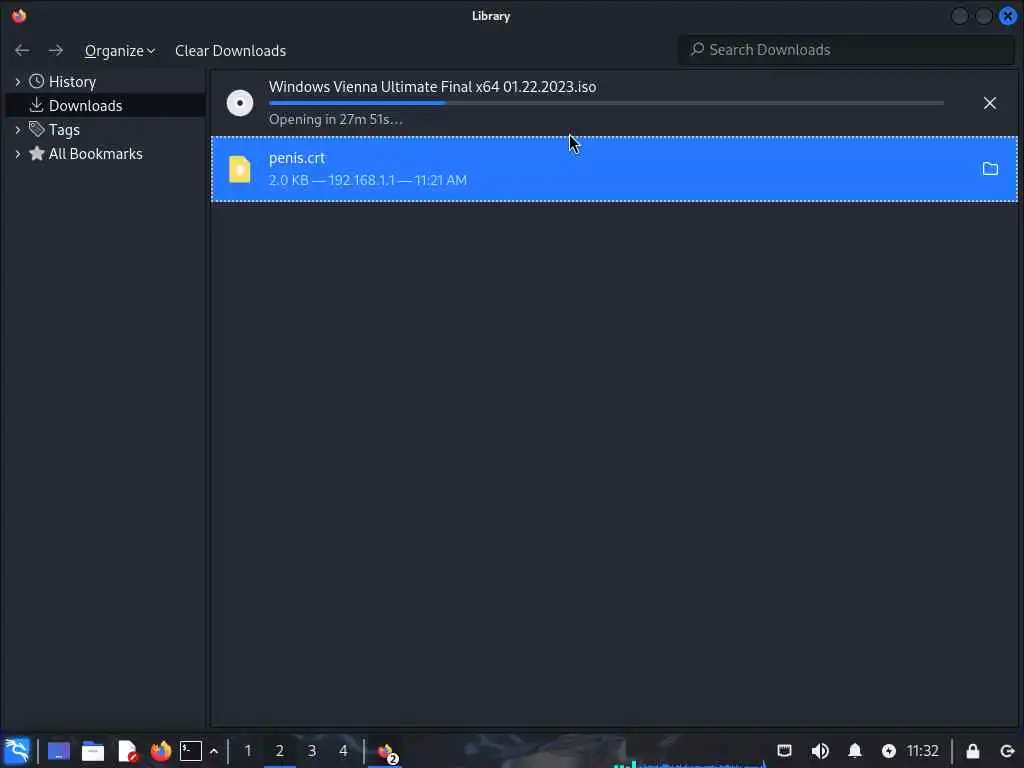Click the Windows Vienna ISO file name
The image size is (1024, 768).
click(432, 87)
